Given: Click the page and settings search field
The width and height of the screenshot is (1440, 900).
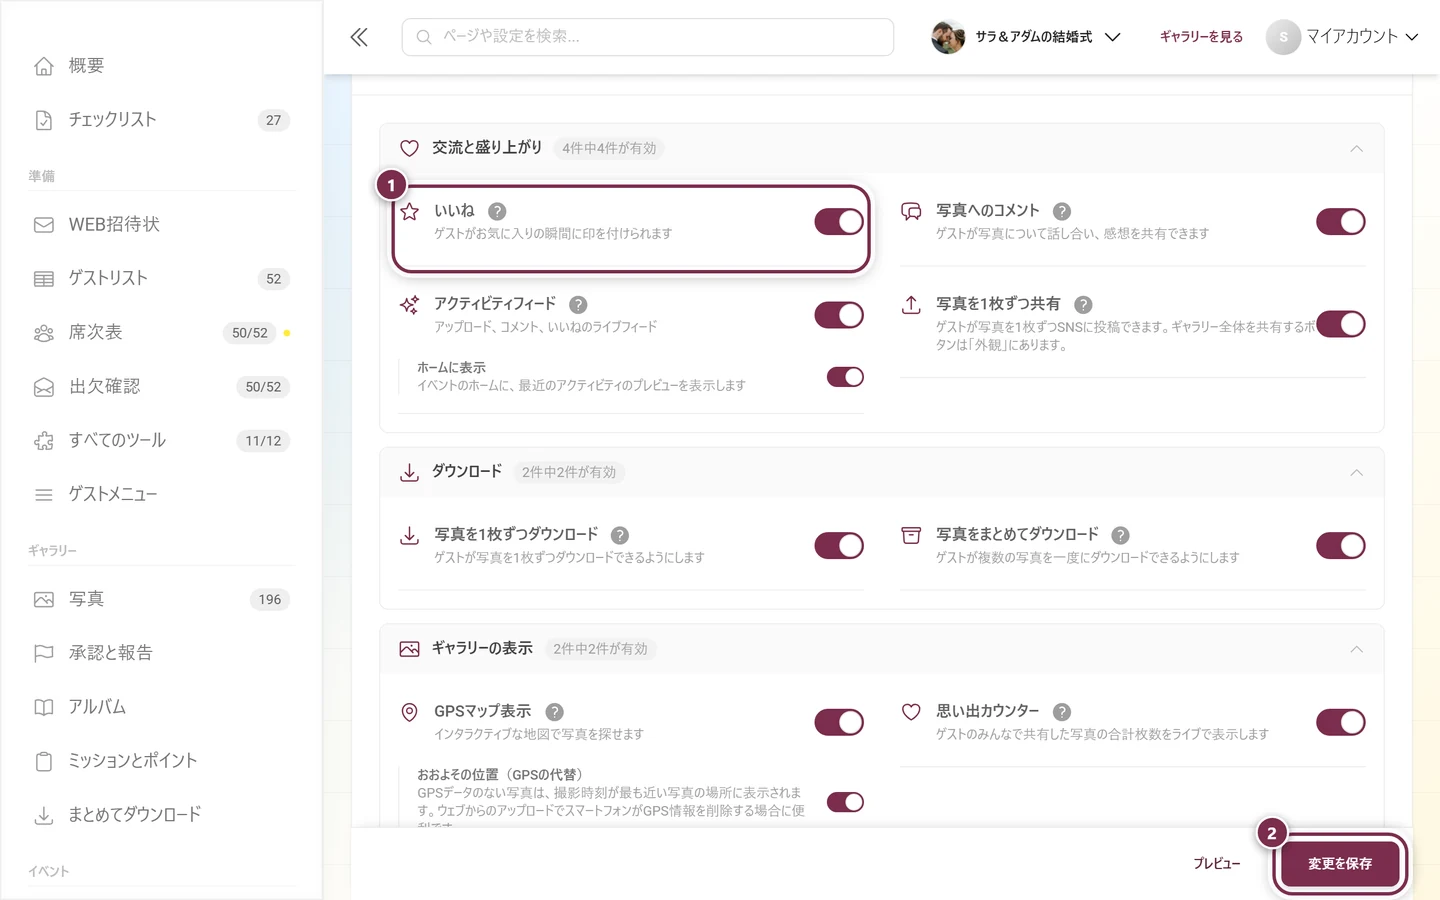Looking at the screenshot, I should pos(648,37).
